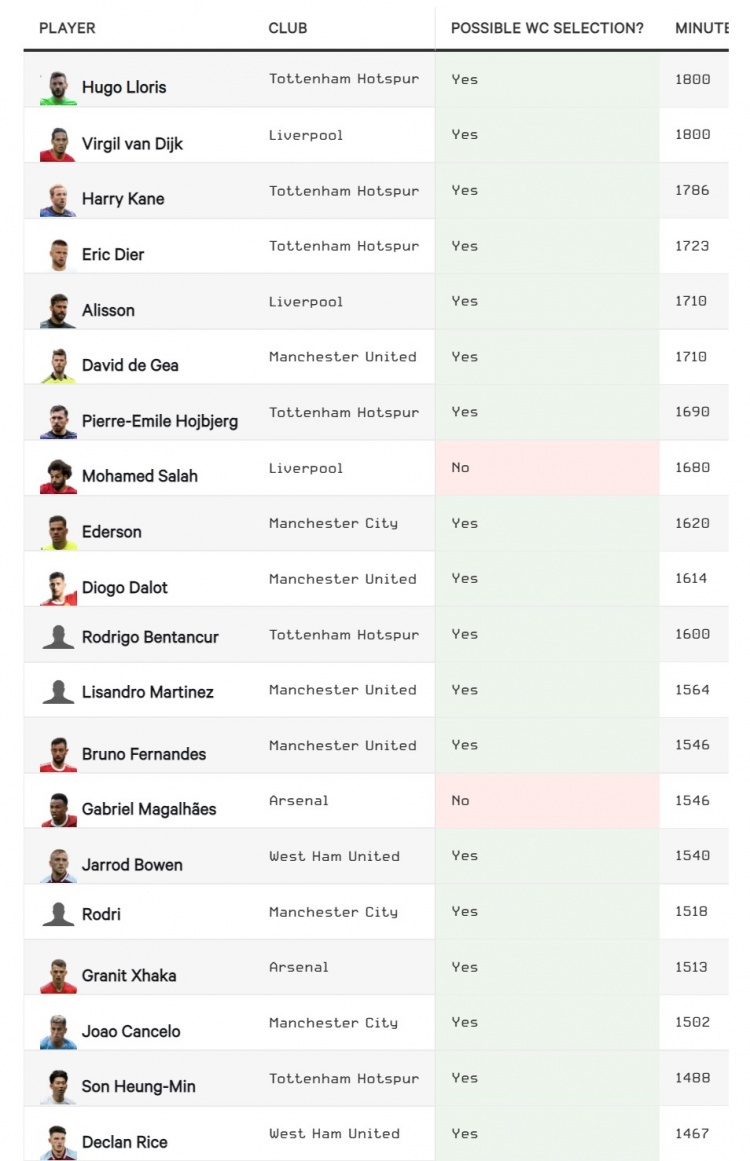Click Ederson's player photo
This screenshot has height=1161, width=750.
point(58,532)
